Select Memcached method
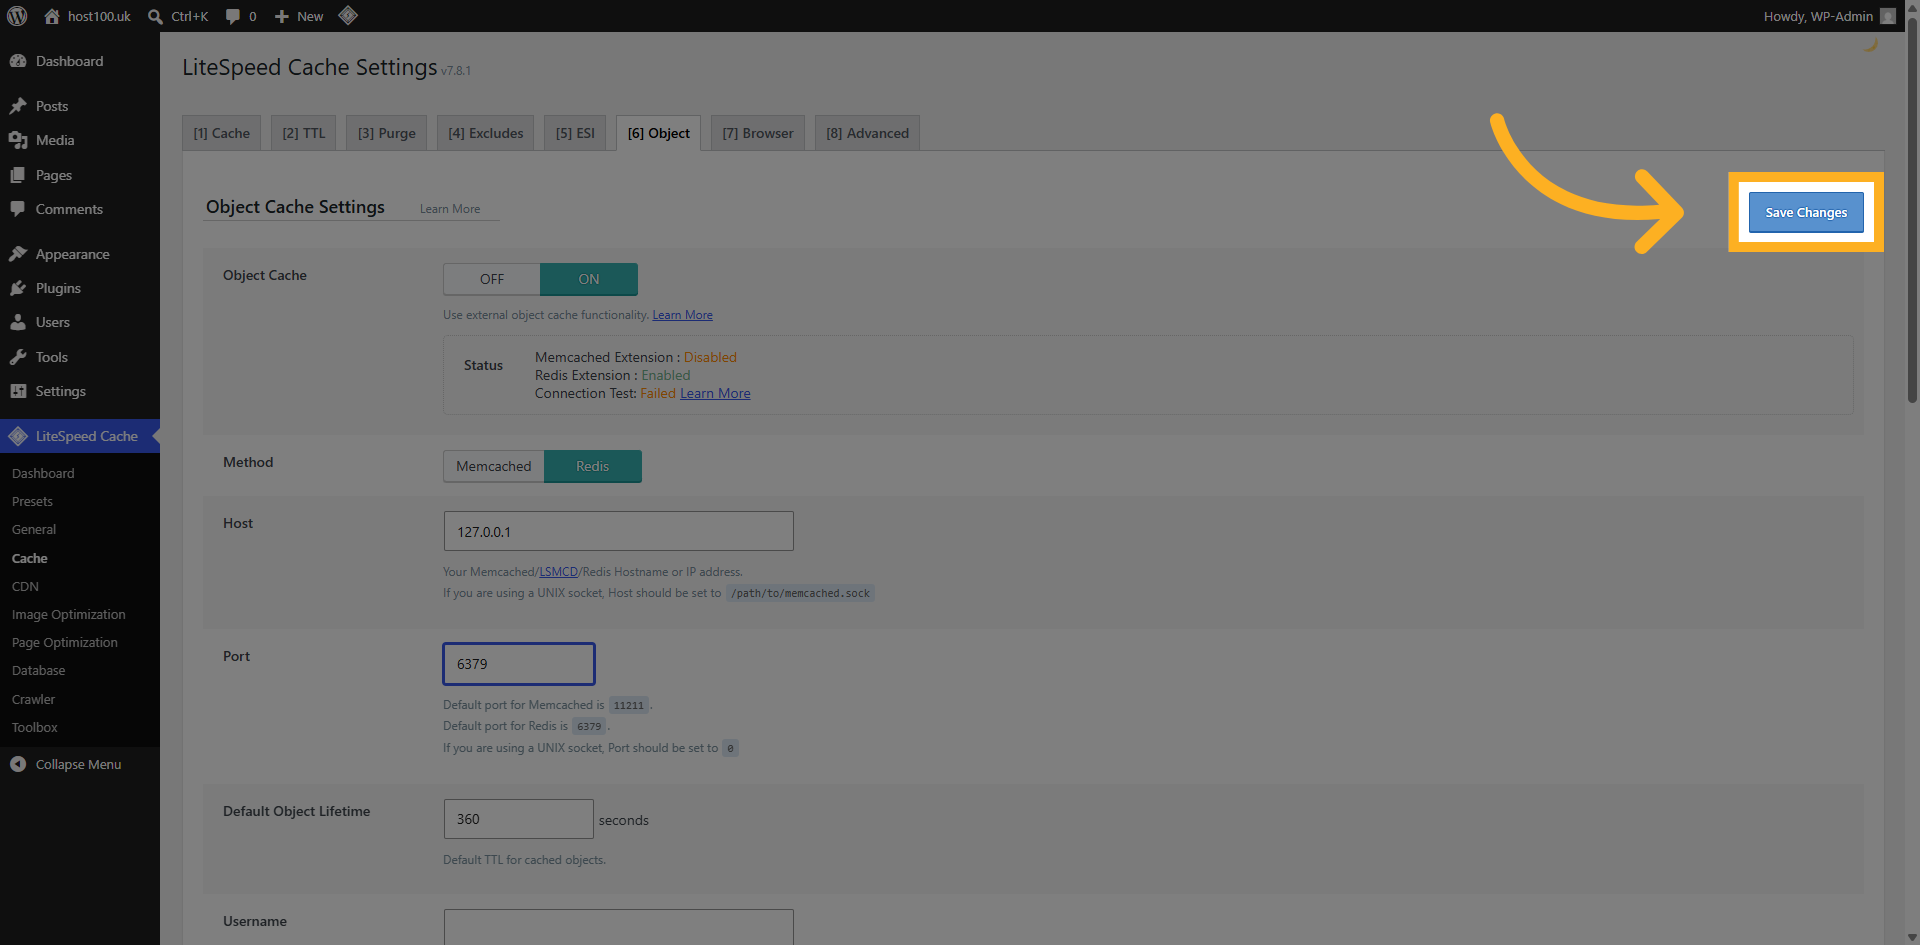Image resolution: width=1920 pixels, height=945 pixels. coord(494,466)
